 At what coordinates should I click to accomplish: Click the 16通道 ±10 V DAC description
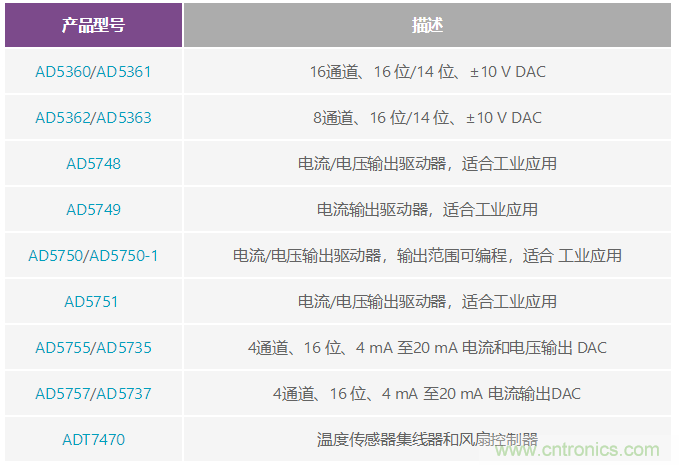427,72
